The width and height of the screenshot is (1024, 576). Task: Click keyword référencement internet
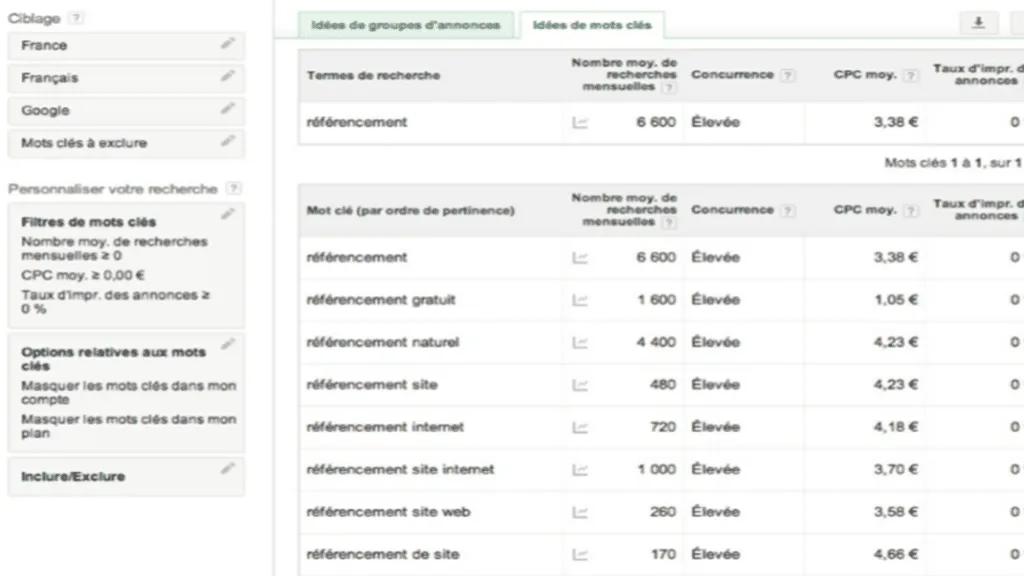pyautogui.click(x=385, y=427)
